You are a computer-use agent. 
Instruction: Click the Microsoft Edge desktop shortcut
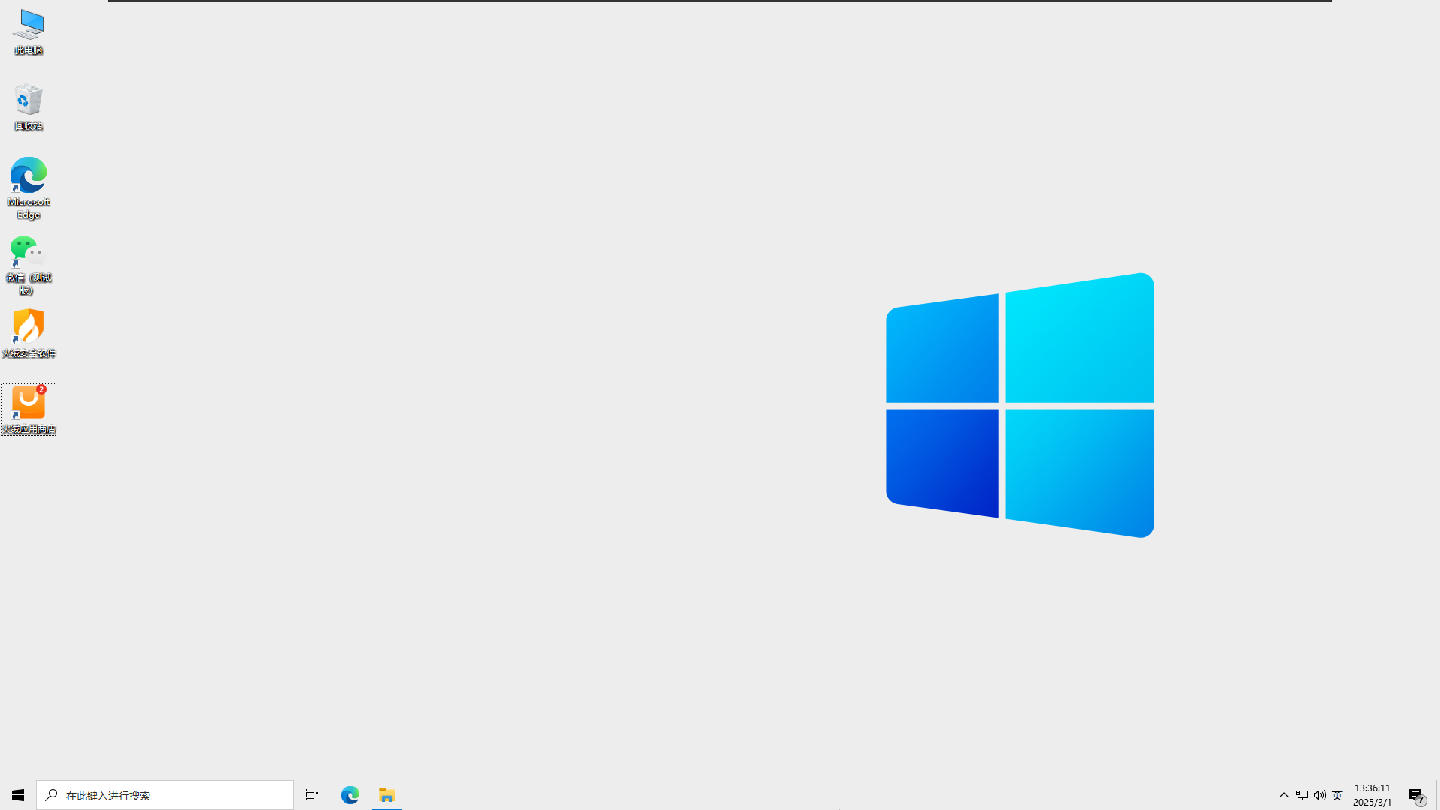pos(29,177)
